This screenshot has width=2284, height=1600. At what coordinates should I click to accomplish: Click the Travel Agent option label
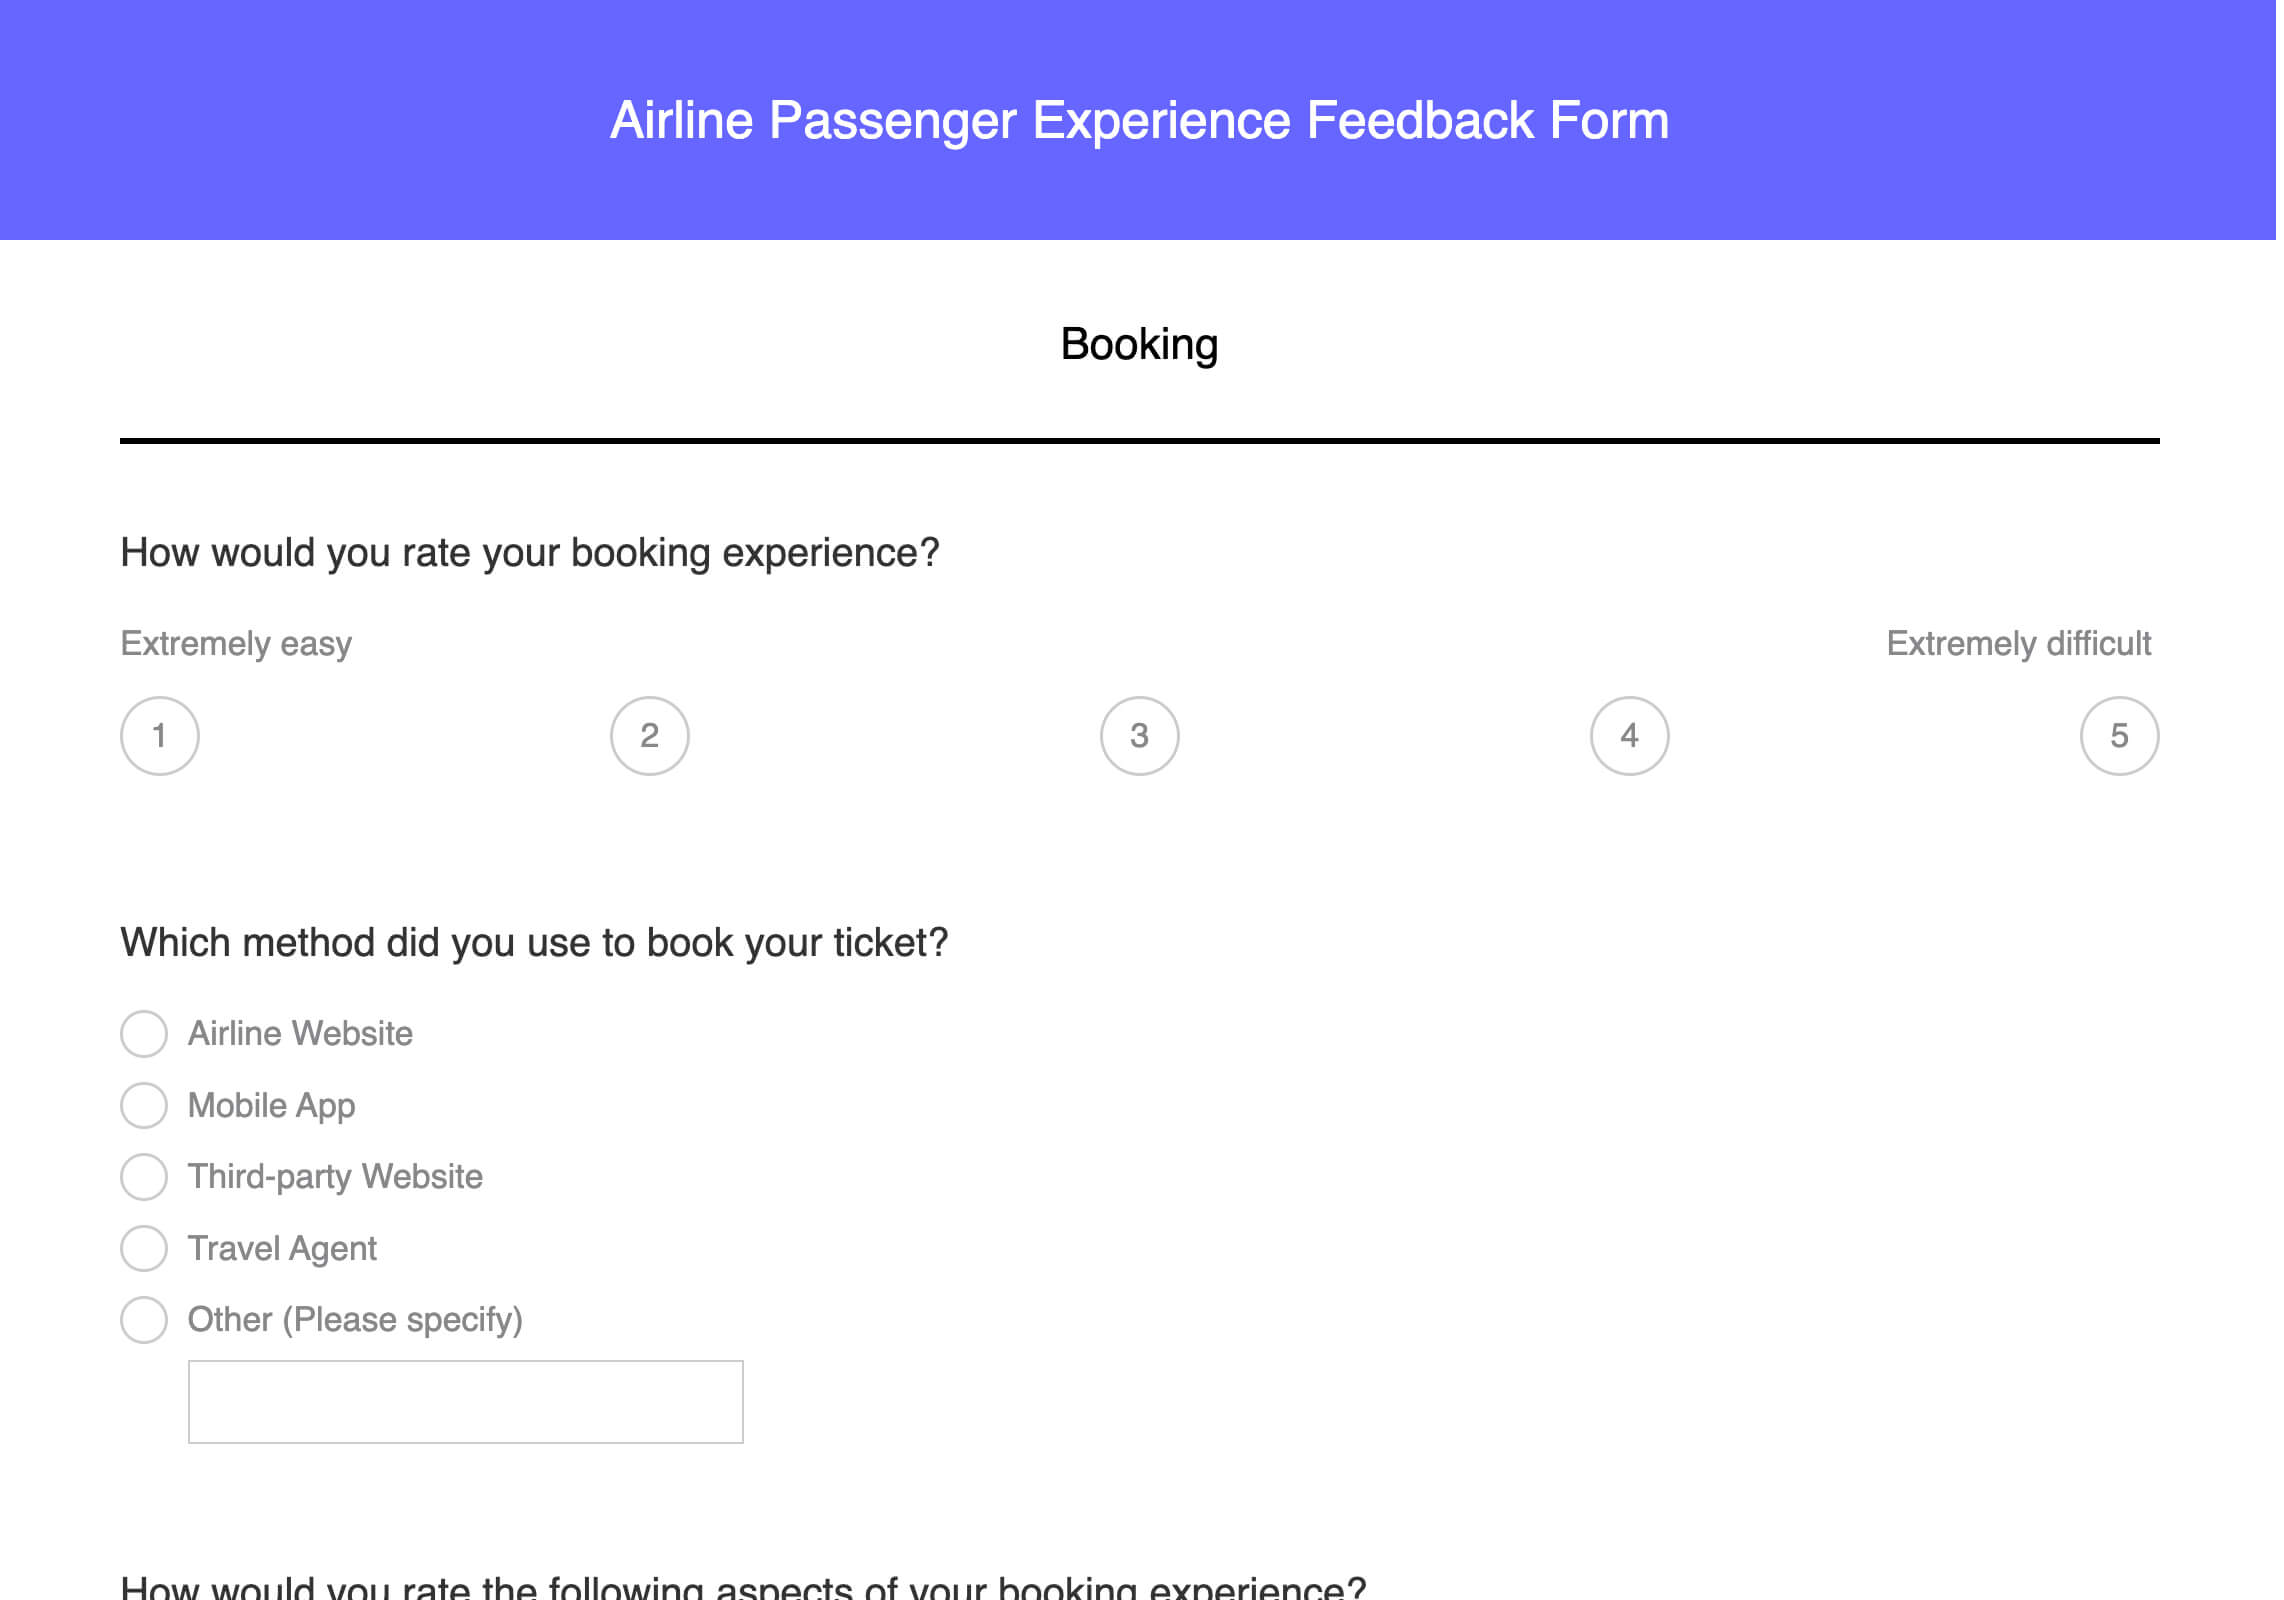[x=281, y=1248]
